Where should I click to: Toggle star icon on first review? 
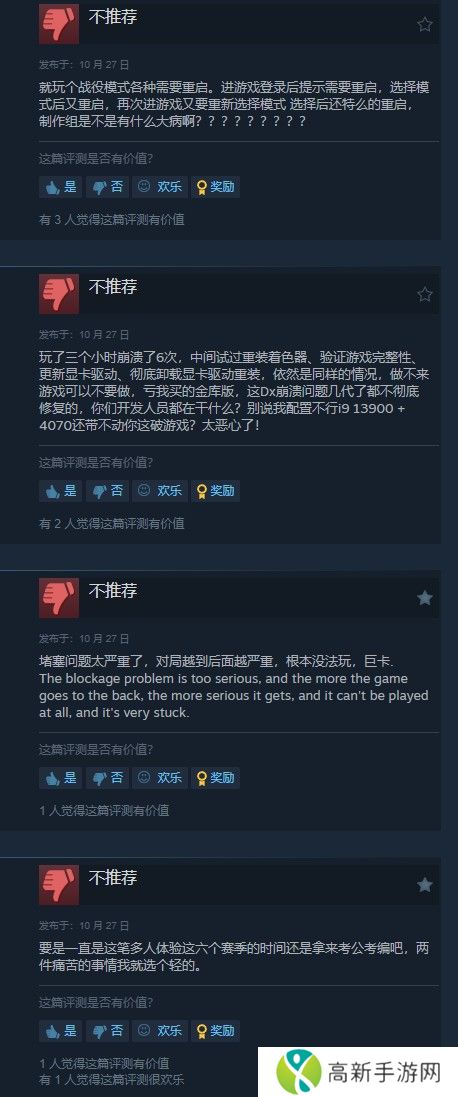424,24
